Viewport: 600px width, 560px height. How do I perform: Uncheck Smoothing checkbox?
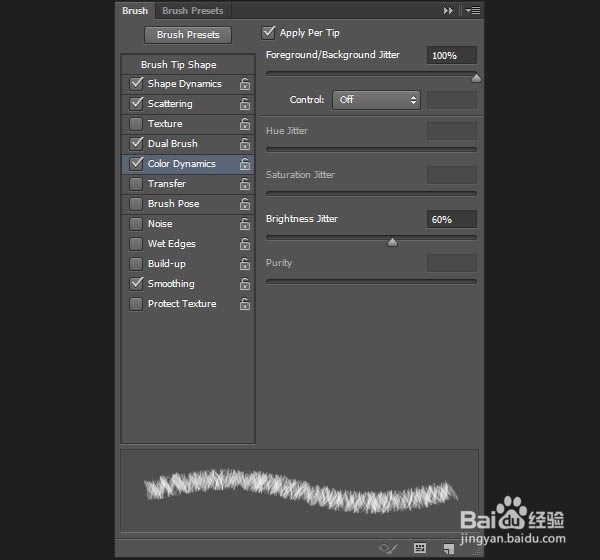(x=136, y=284)
